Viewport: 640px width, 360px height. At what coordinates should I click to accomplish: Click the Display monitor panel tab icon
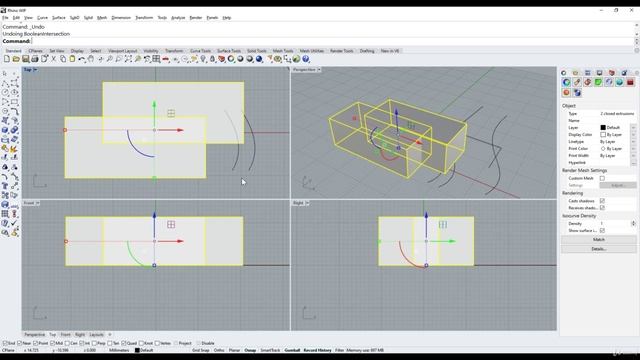click(600, 73)
